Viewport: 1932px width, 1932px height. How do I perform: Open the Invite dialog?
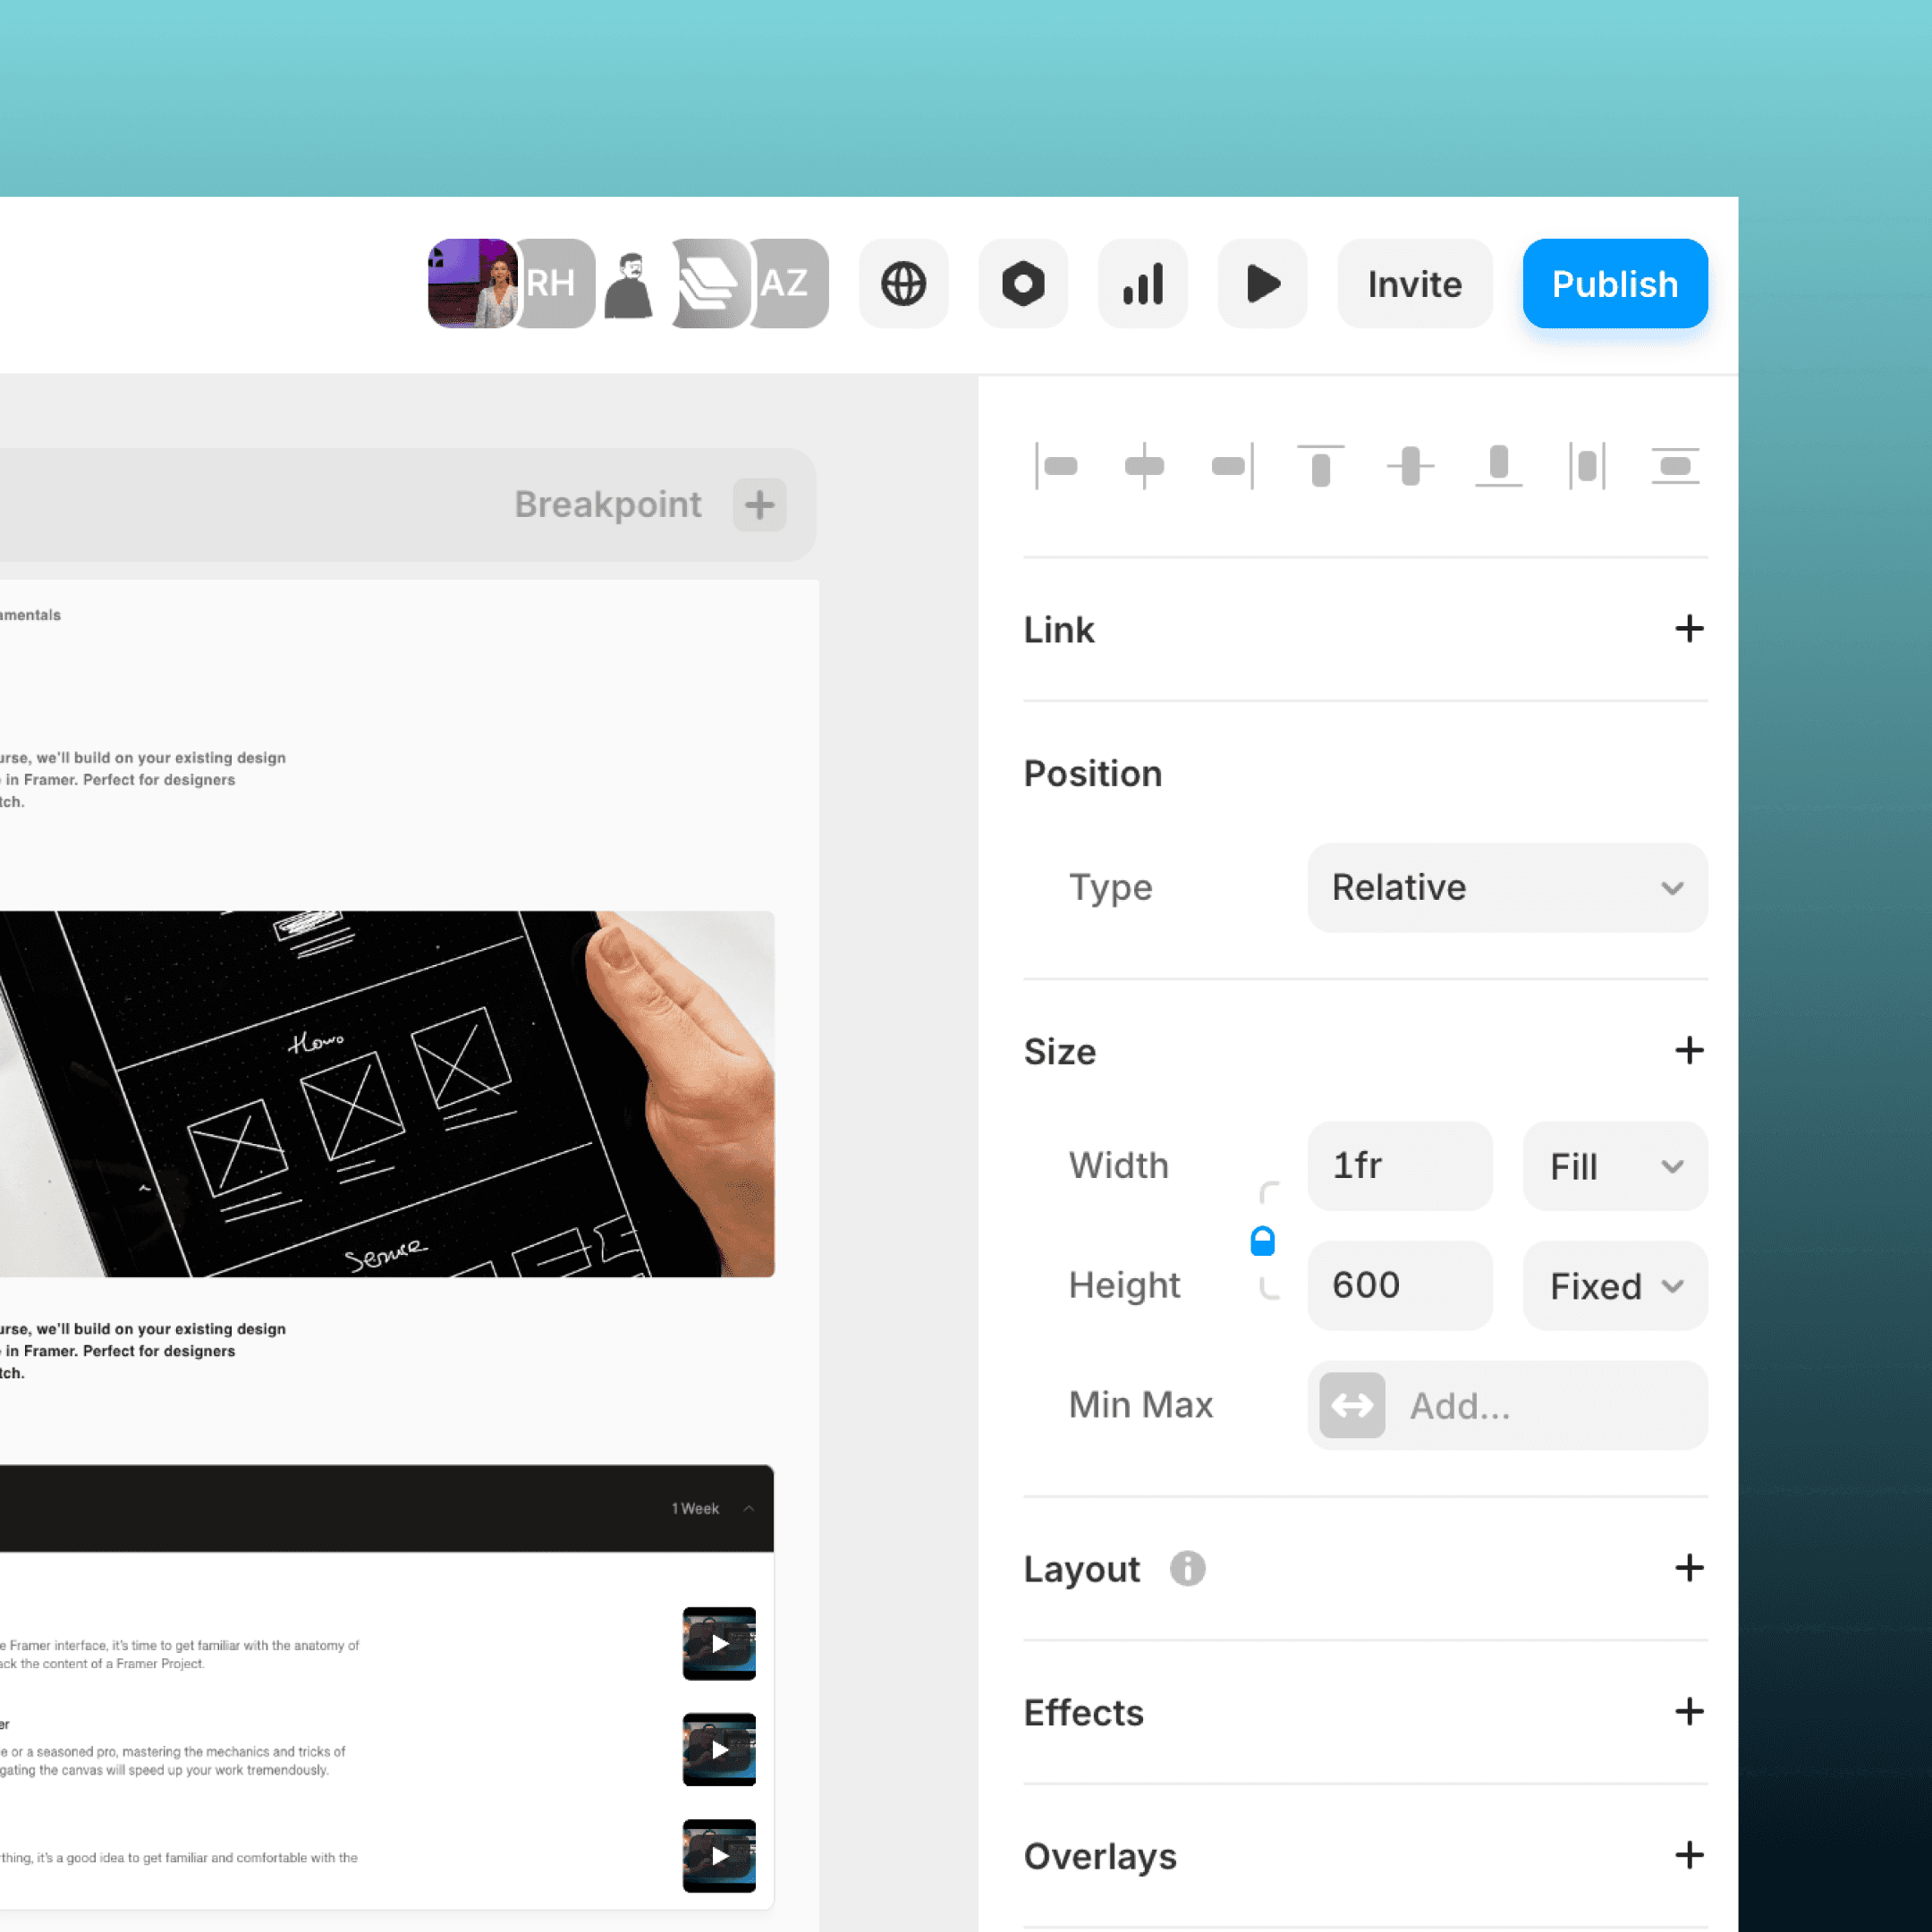[1414, 283]
